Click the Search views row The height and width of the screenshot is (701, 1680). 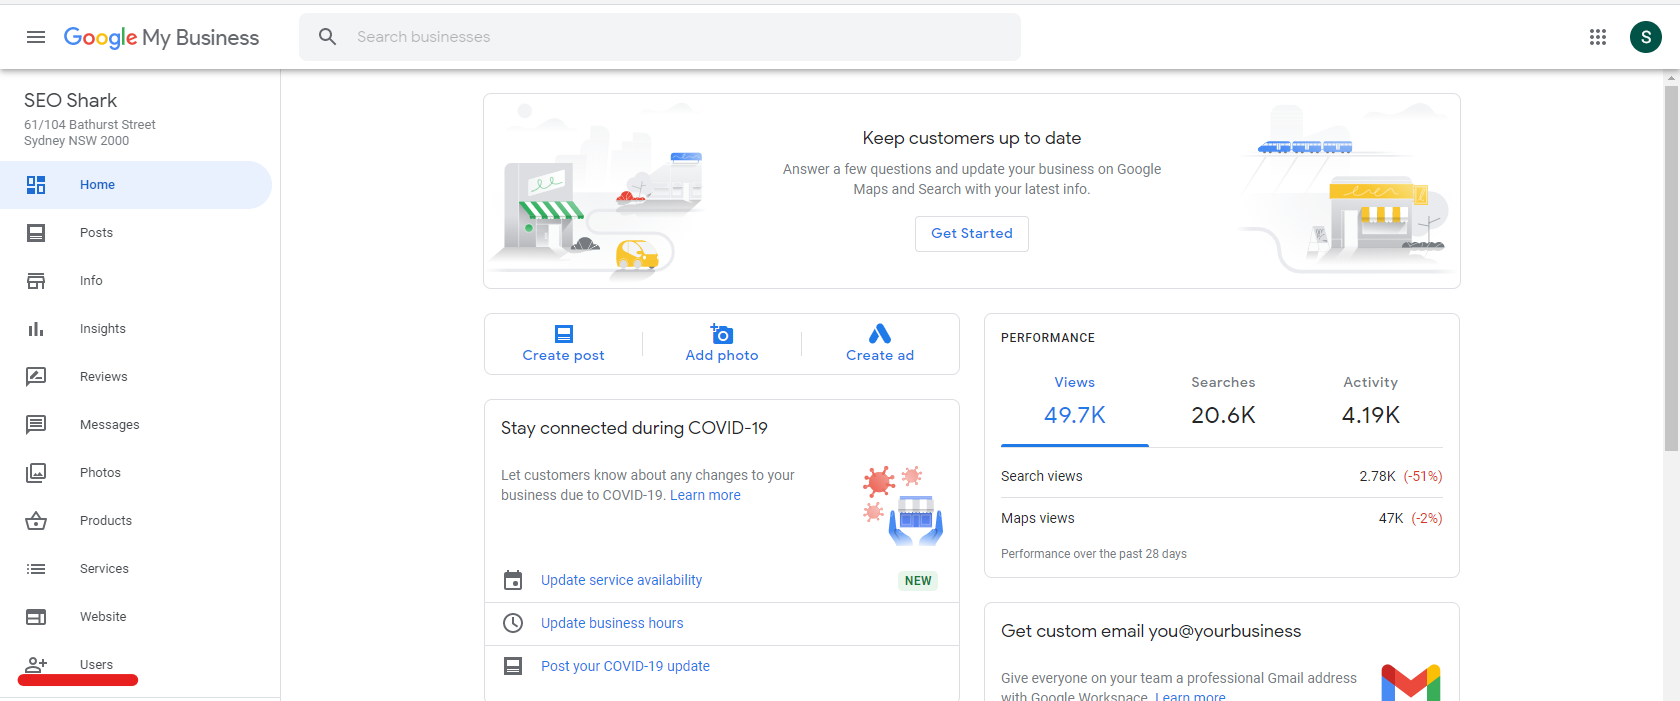1221,476
